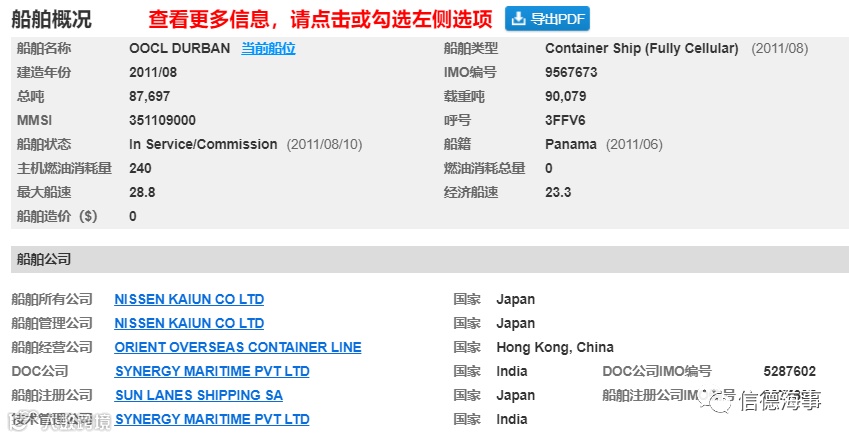Click the Hong Kong, China country value
Viewport: 849px width, 438px height.
[555, 347]
